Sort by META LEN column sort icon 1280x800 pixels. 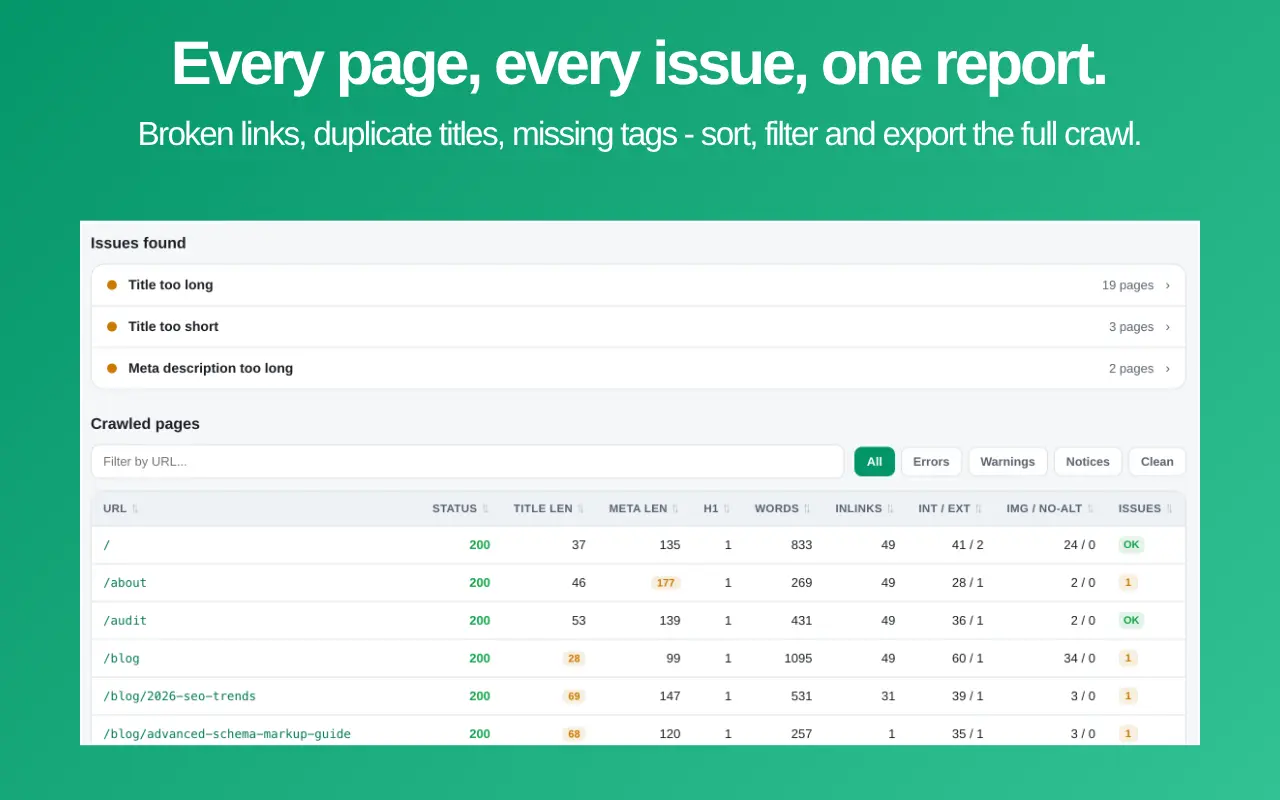[675, 509]
